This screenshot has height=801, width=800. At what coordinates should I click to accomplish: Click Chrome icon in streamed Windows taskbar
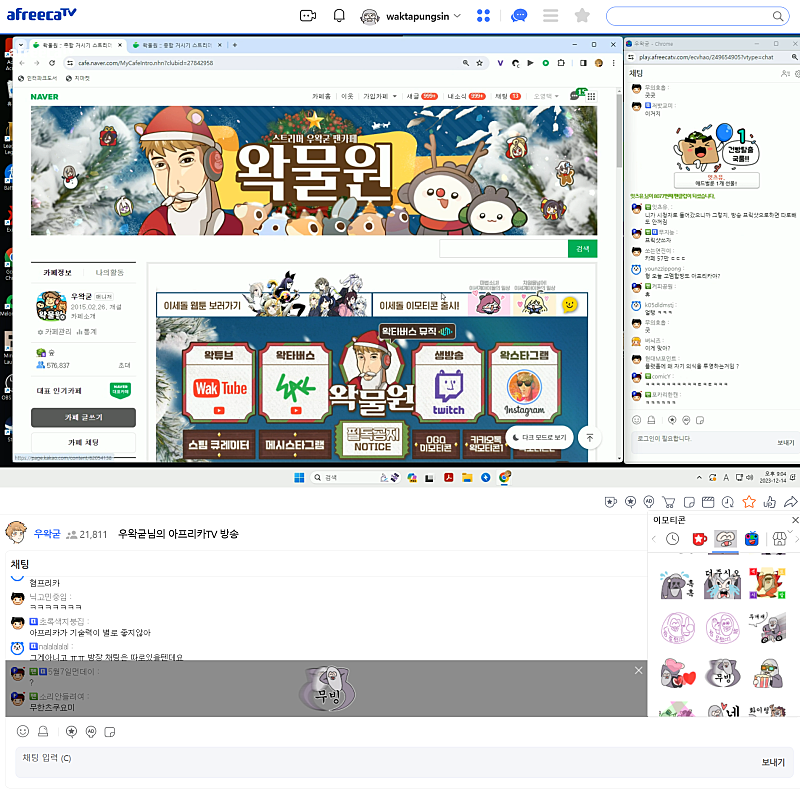click(504, 477)
